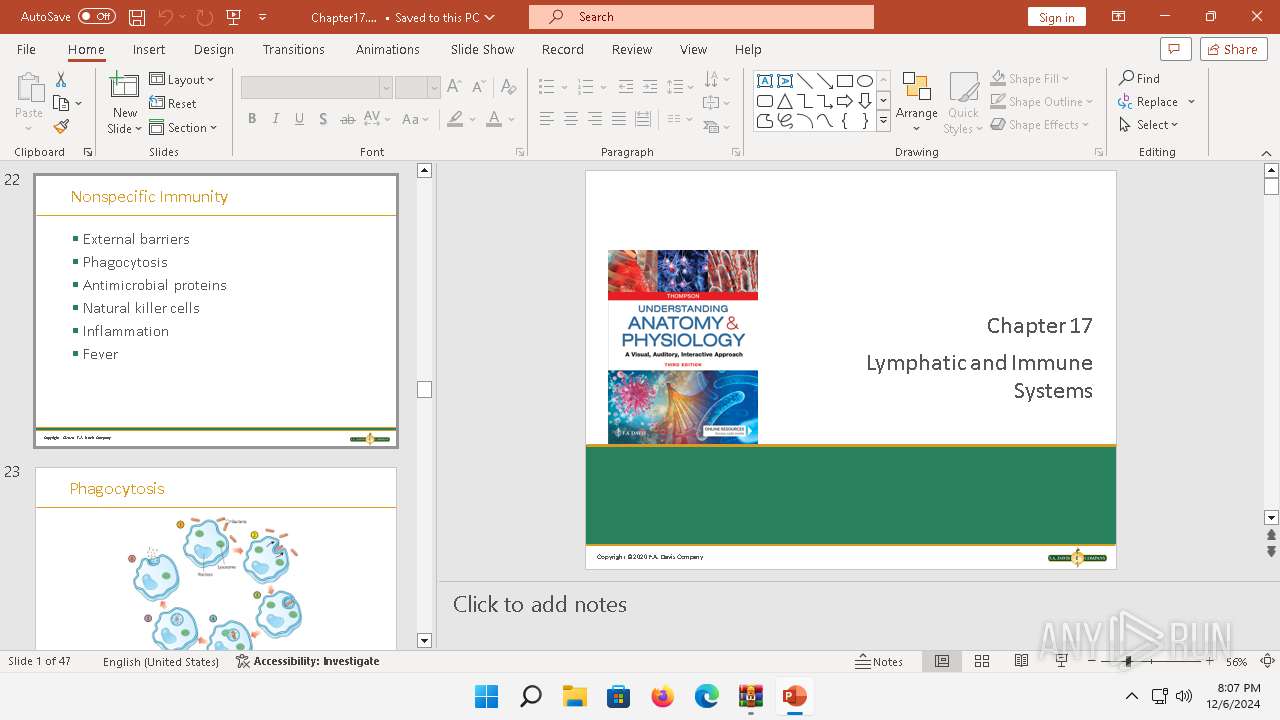Screen dimensions: 1280x720
Task: Open File Explorer from taskbar
Action: [574, 696]
